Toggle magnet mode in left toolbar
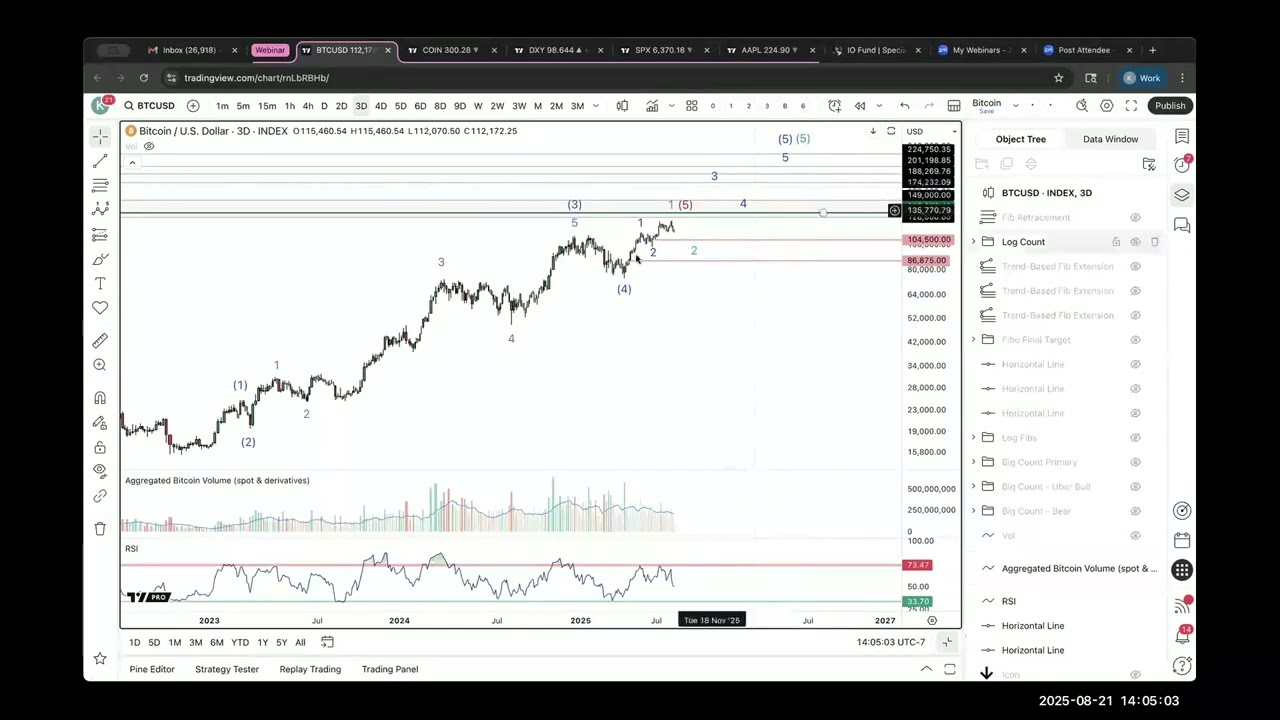1280x720 pixels. click(x=100, y=398)
